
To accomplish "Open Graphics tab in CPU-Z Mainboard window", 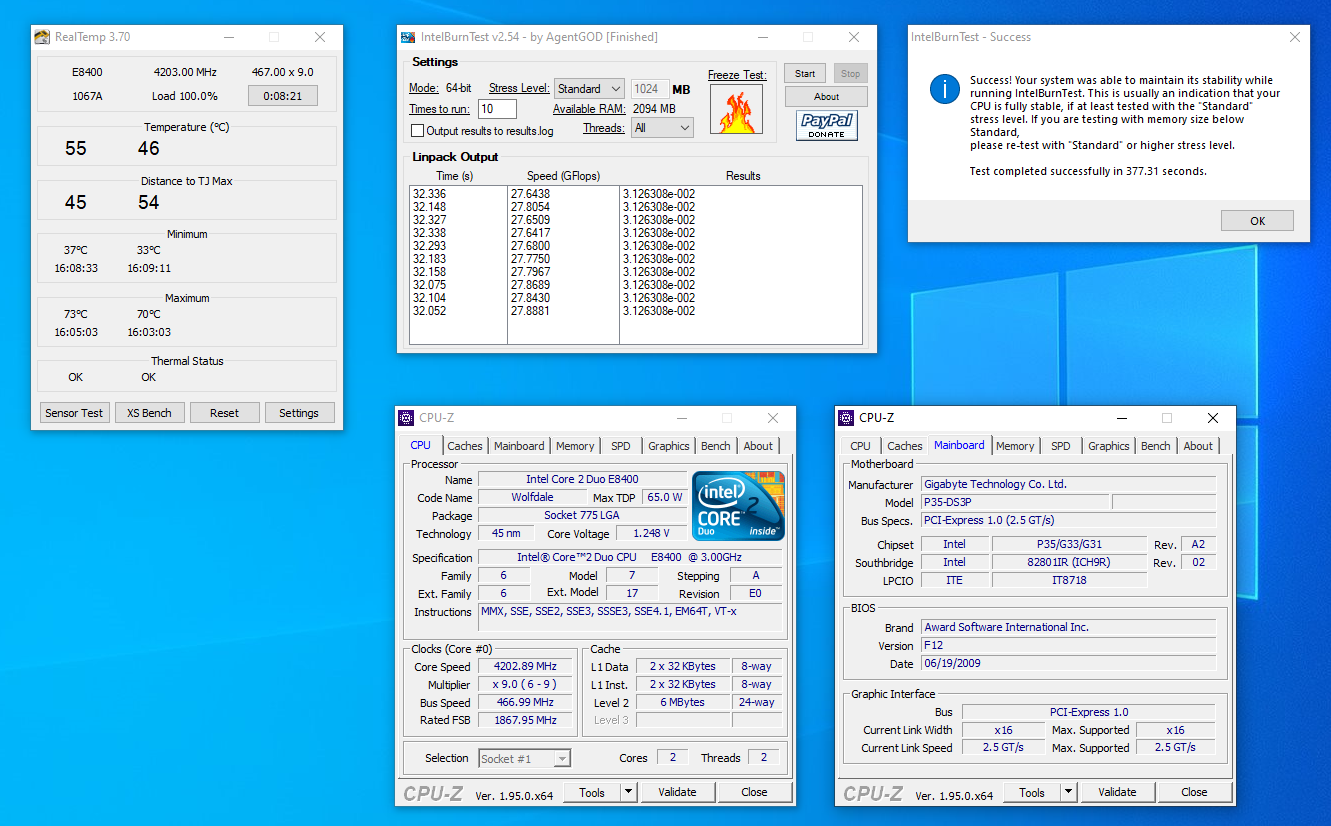I will point(1108,446).
